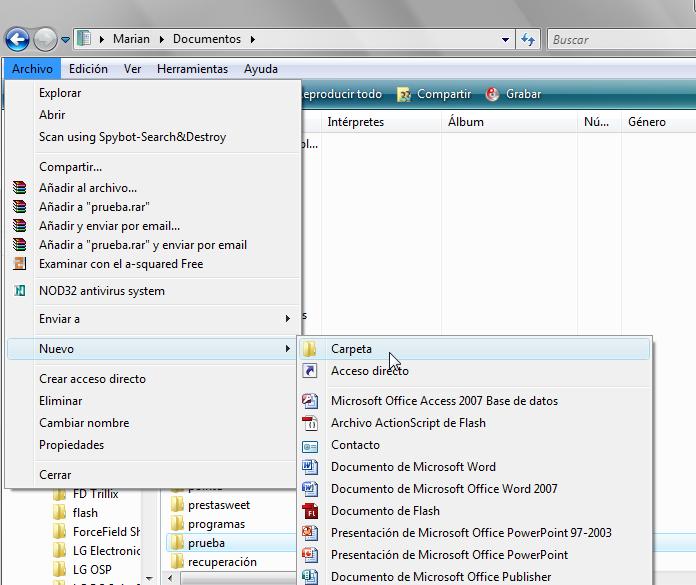This screenshot has height=585, width=696.
Task: Click the Microsoft Office Publisher document icon
Action: point(309,577)
